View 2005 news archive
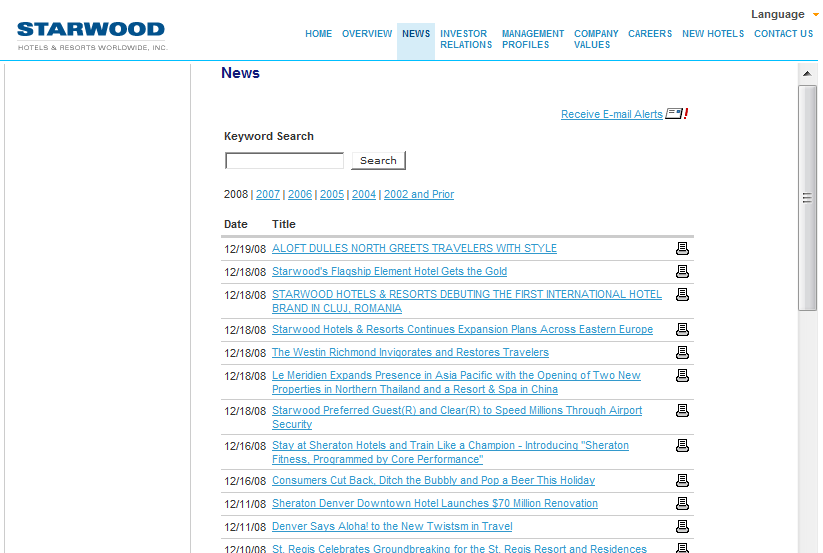The width and height of the screenshot is (823, 553). (332, 195)
